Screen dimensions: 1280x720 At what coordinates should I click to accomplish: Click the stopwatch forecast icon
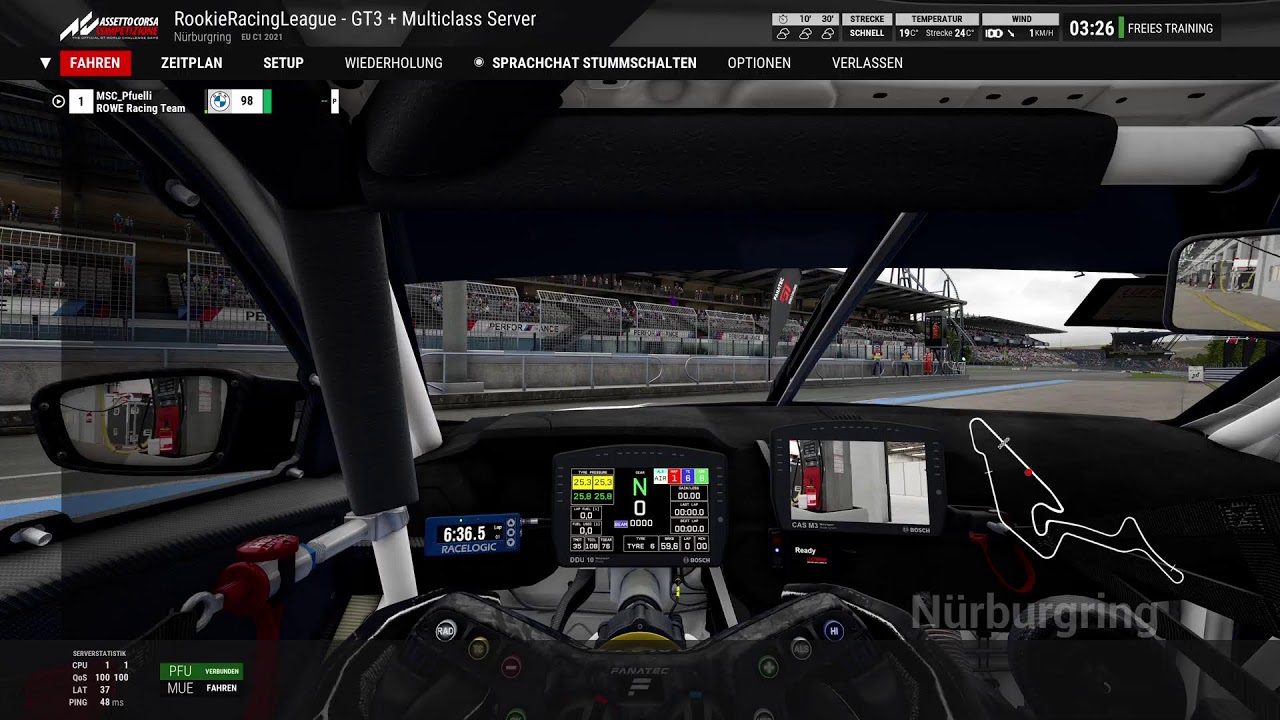(783, 19)
